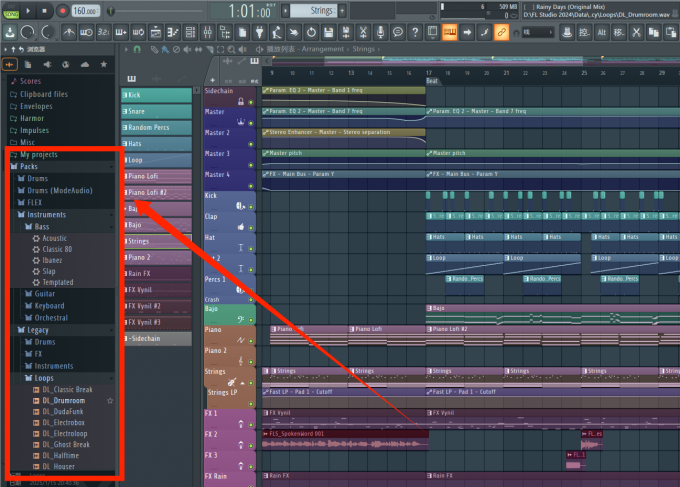Open the snap dropdown in main toolbar
This screenshot has height=487, width=680.
539,32
